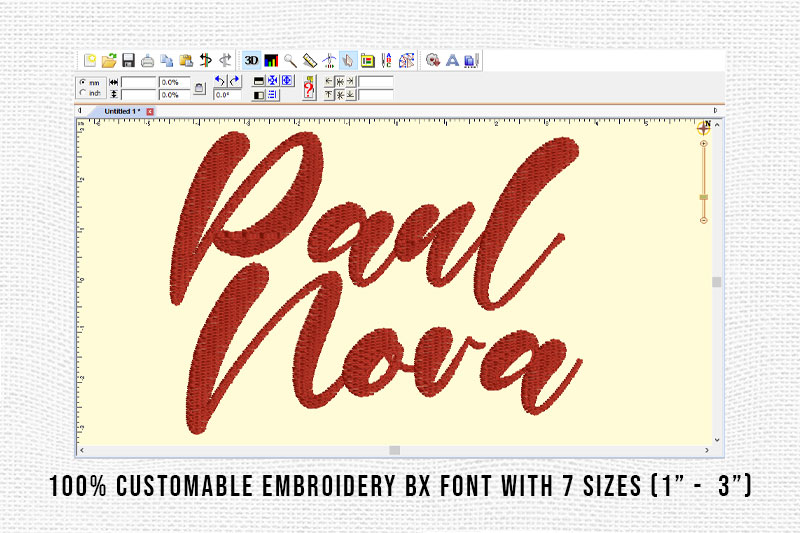Rotate design clockwise with blue arrow
Viewport: 800px width, 533px height.
[235, 81]
